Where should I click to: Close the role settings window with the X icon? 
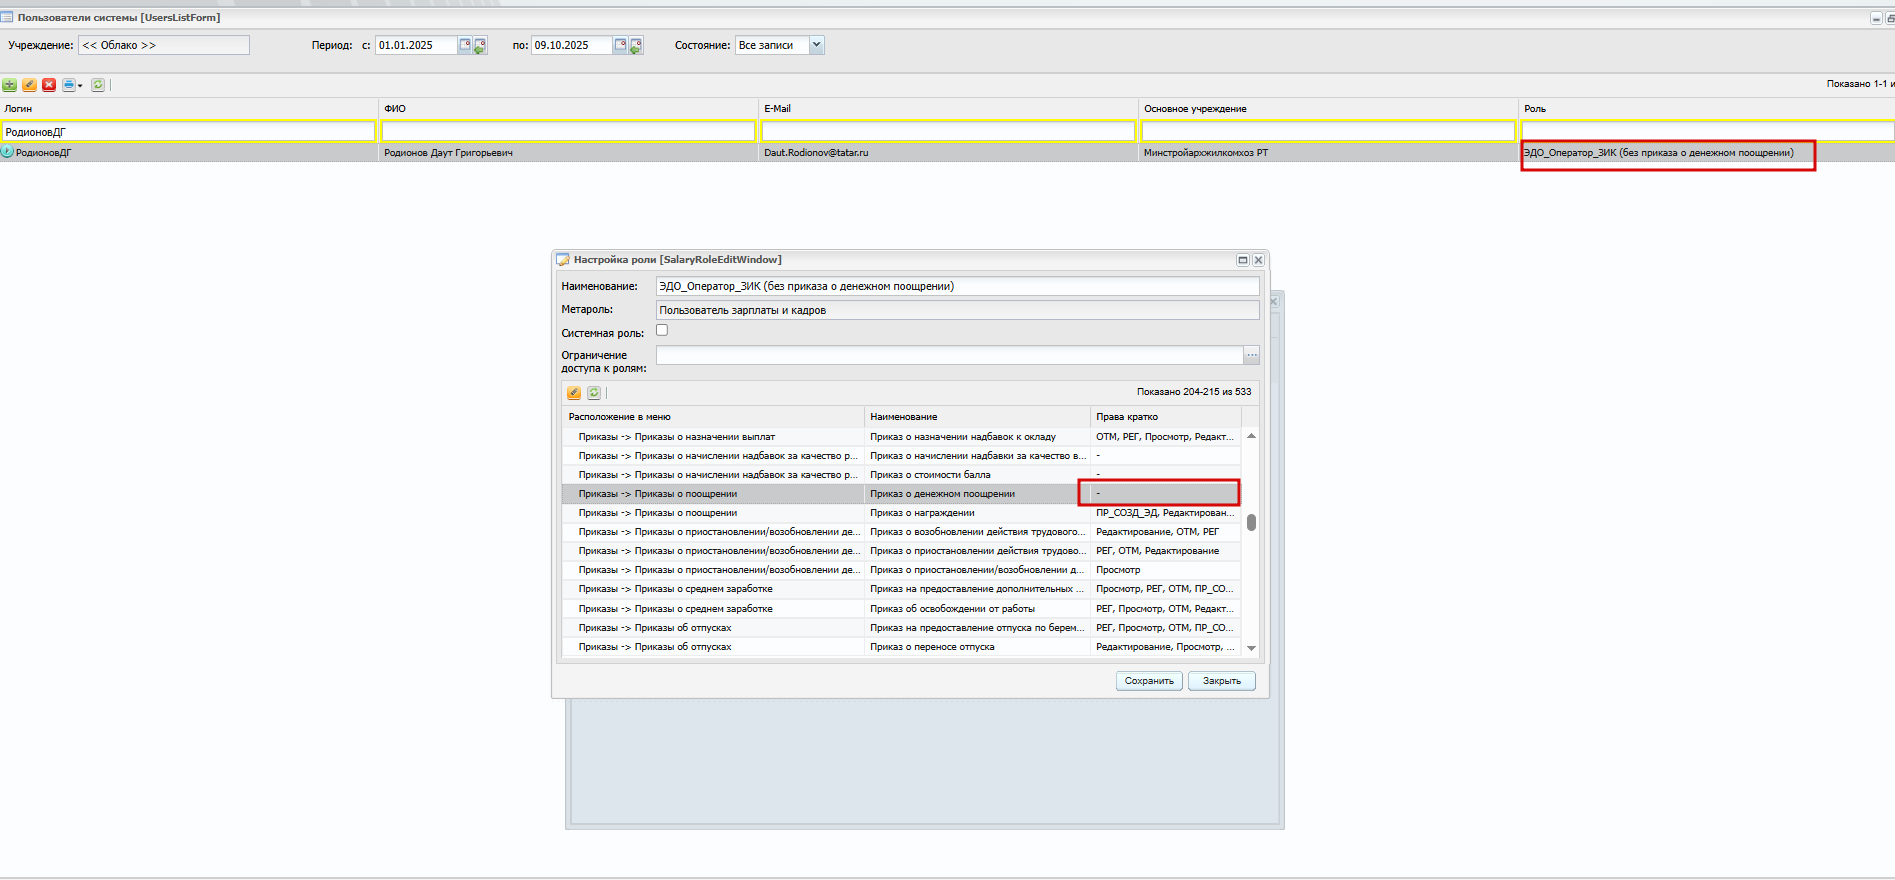(1259, 260)
